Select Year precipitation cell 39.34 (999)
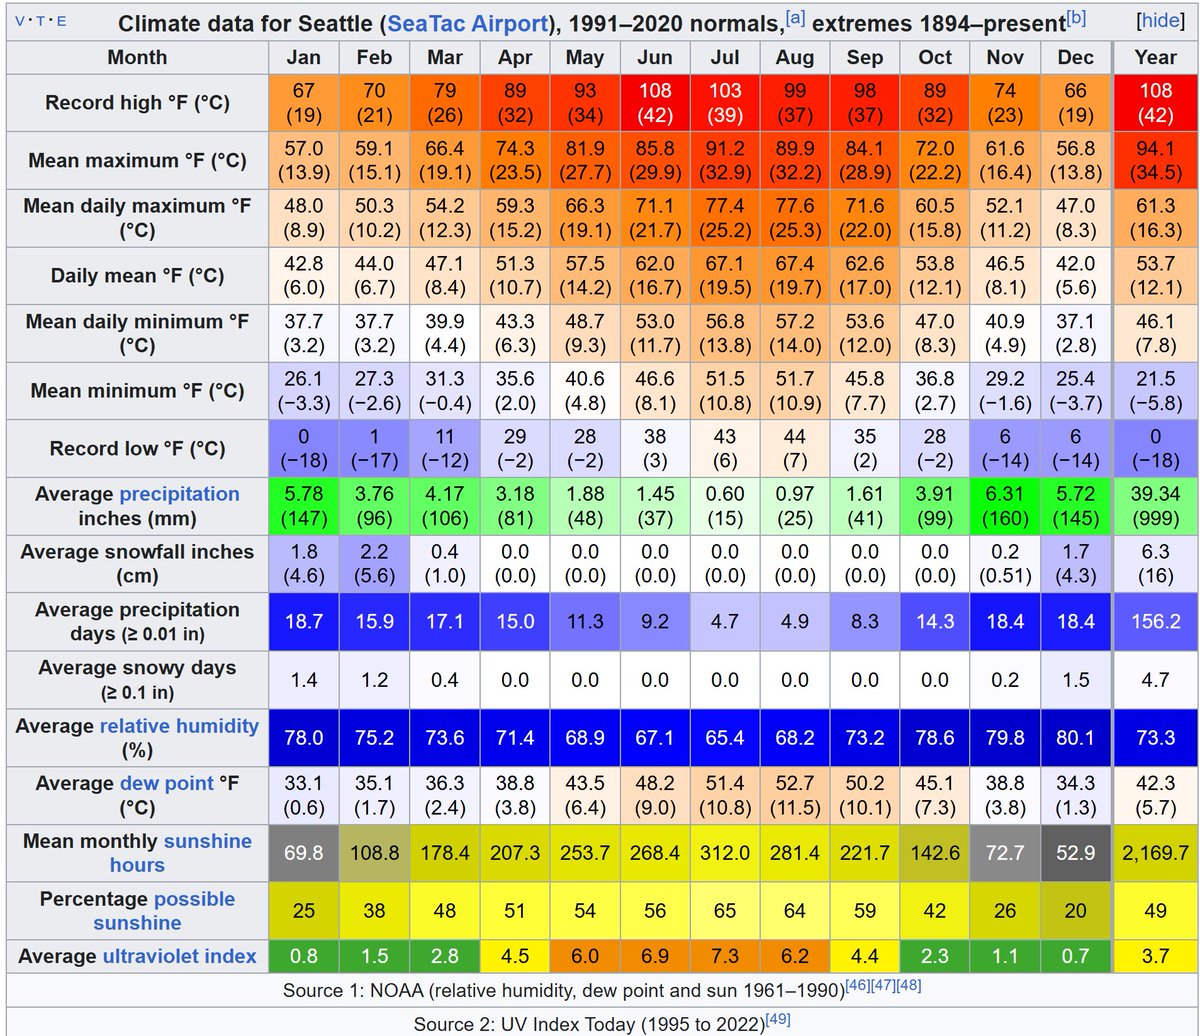The width and height of the screenshot is (1200, 1036). (1155, 506)
